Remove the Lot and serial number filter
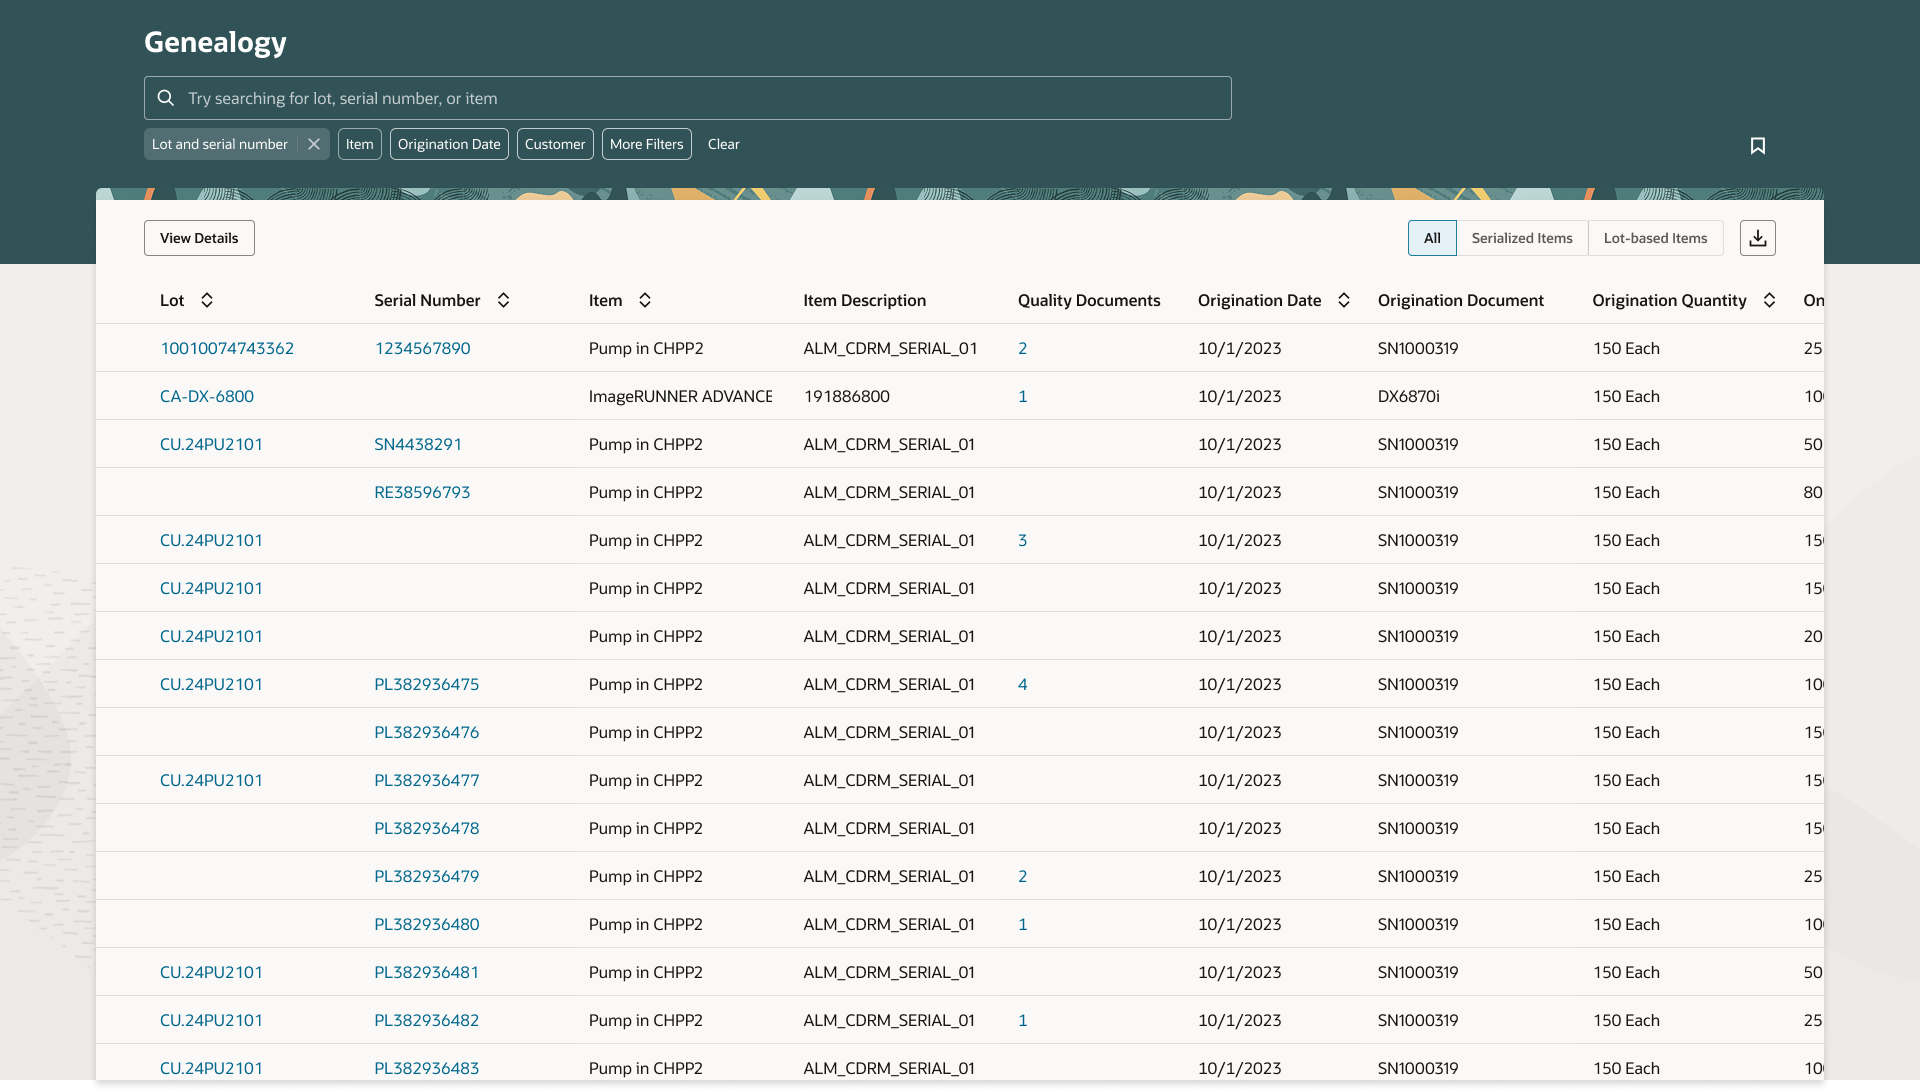The height and width of the screenshot is (1092, 1920). coord(314,144)
